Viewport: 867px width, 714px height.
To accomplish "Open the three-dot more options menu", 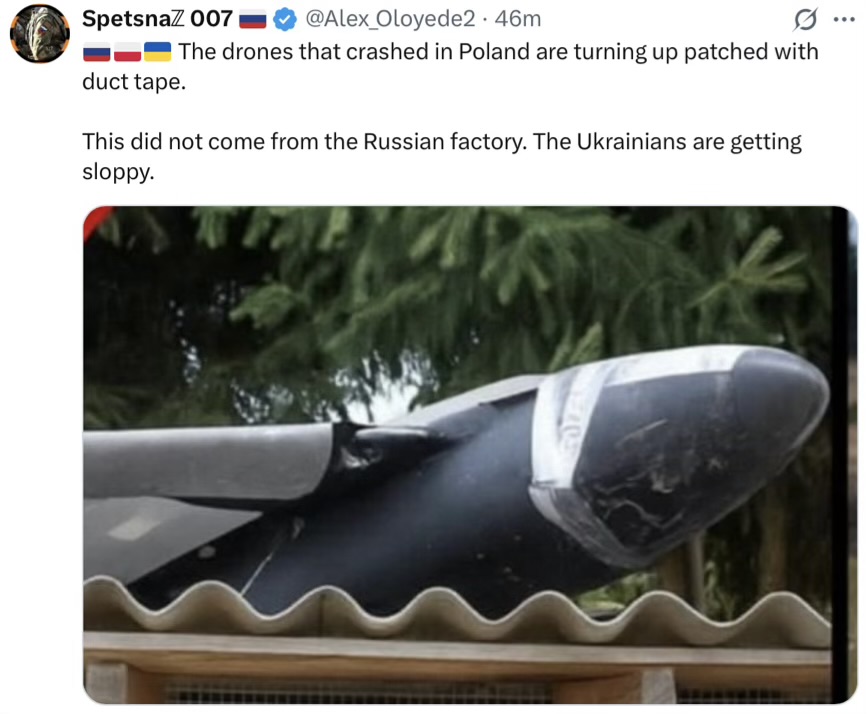I will click(x=844, y=19).
